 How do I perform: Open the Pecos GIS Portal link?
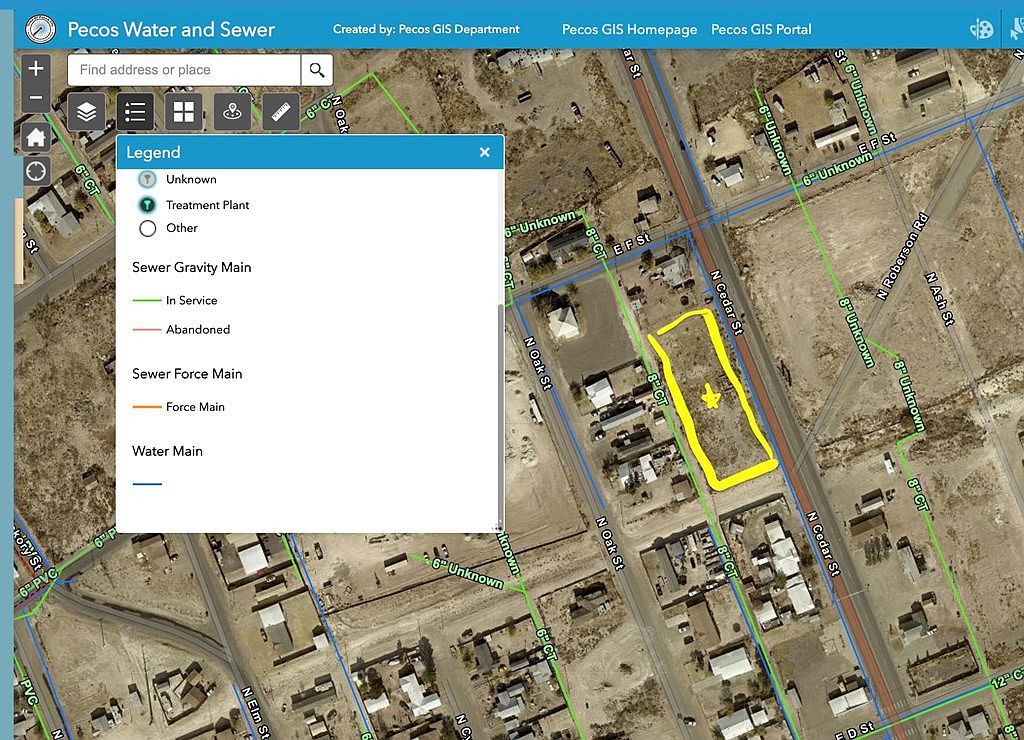[x=761, y=30]
